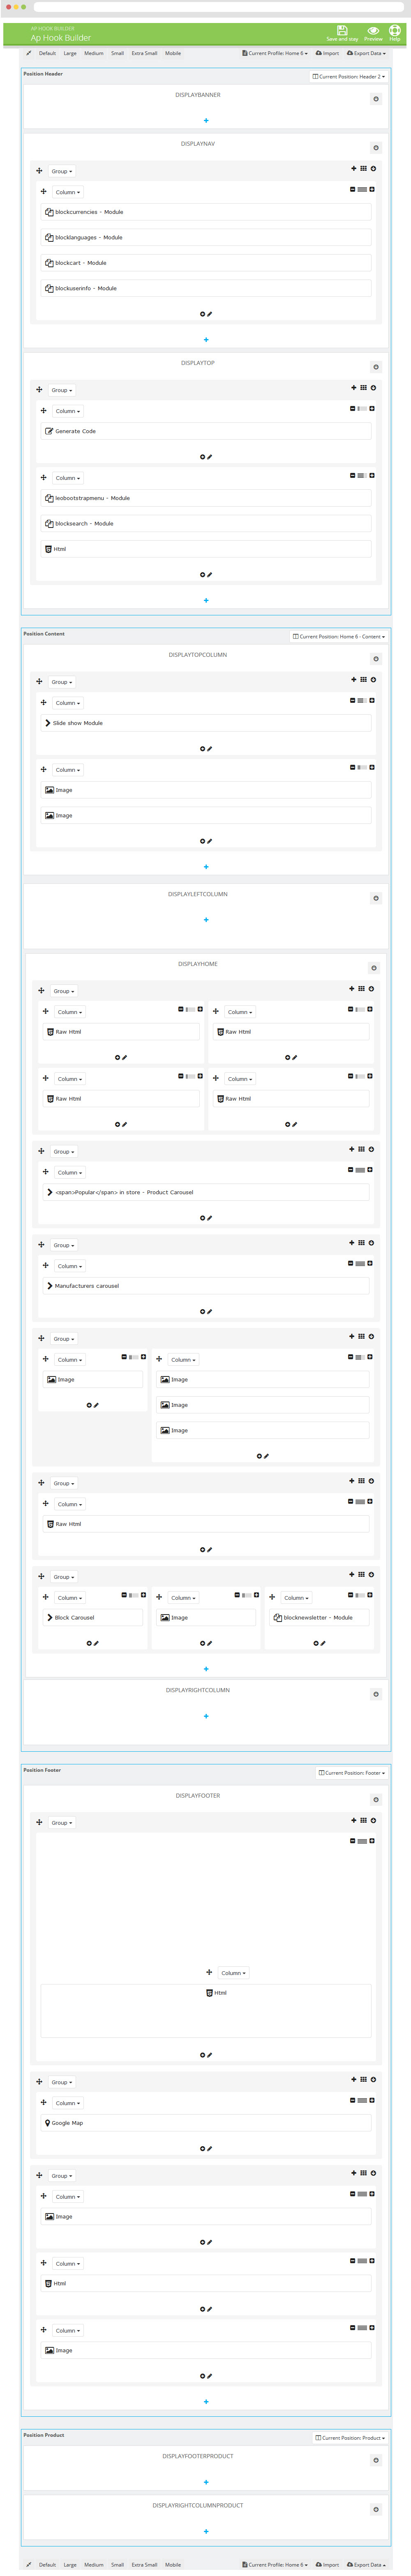Add a group under DISPLAYFOOTERPRODUCT with plus
The width and height of the screenshot is (411, 2576).
click(x=206, y=2482)
